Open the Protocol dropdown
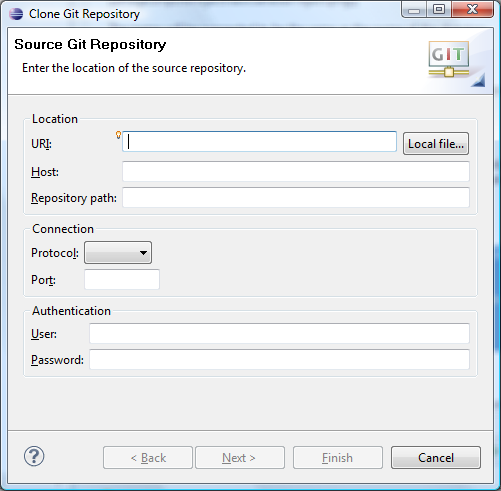This screenshot has width=501, height=491. (118, 253)
